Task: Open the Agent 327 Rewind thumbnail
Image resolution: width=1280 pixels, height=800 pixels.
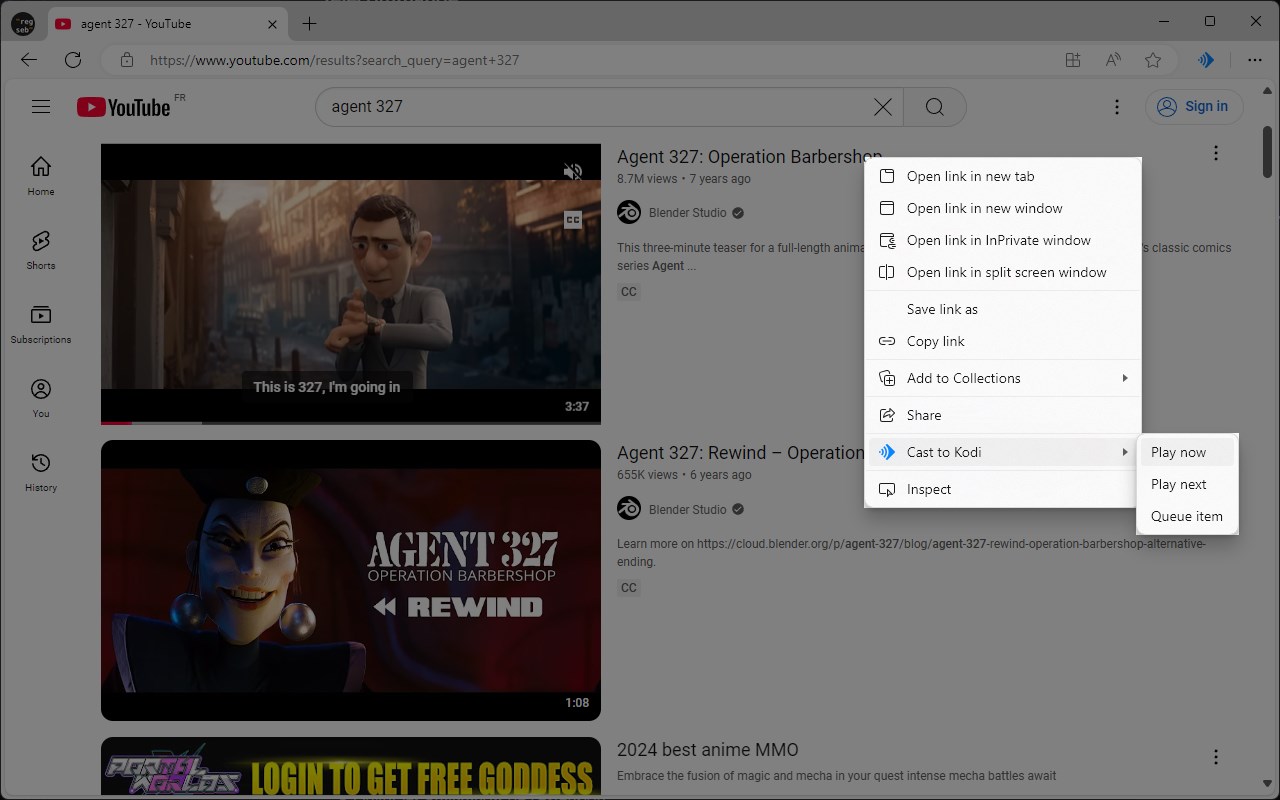Action: pos(351,580)
